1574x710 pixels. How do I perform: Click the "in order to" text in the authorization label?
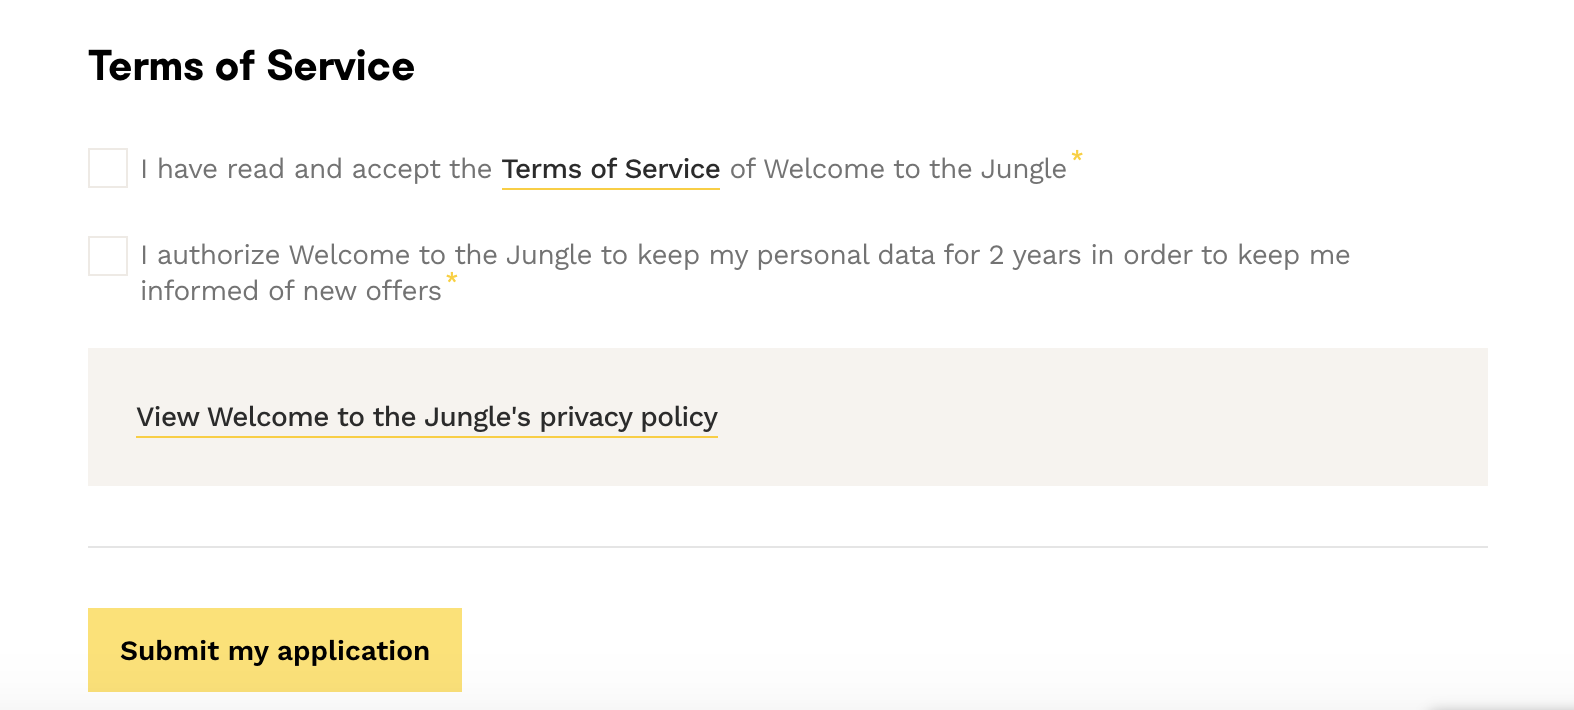pyautogui.click(x=1158, y=255)
